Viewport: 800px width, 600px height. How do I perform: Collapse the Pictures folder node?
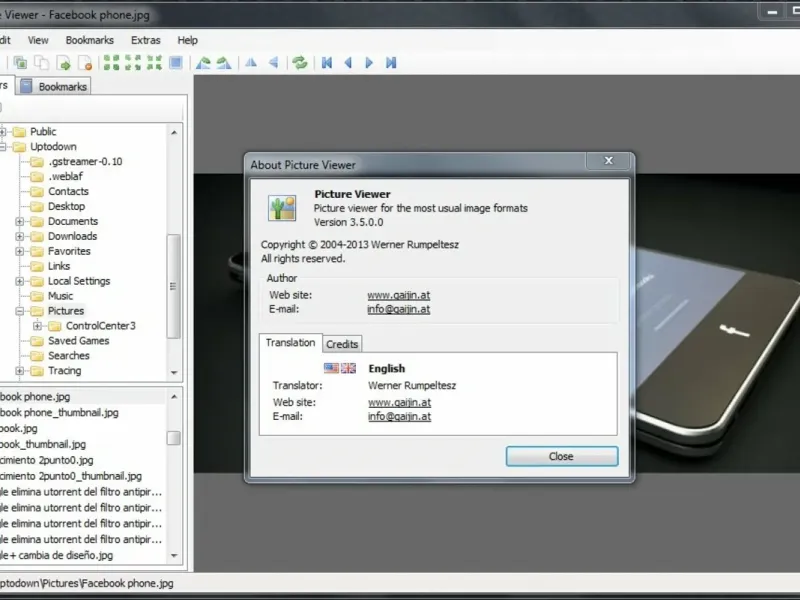tap(19, 311)
